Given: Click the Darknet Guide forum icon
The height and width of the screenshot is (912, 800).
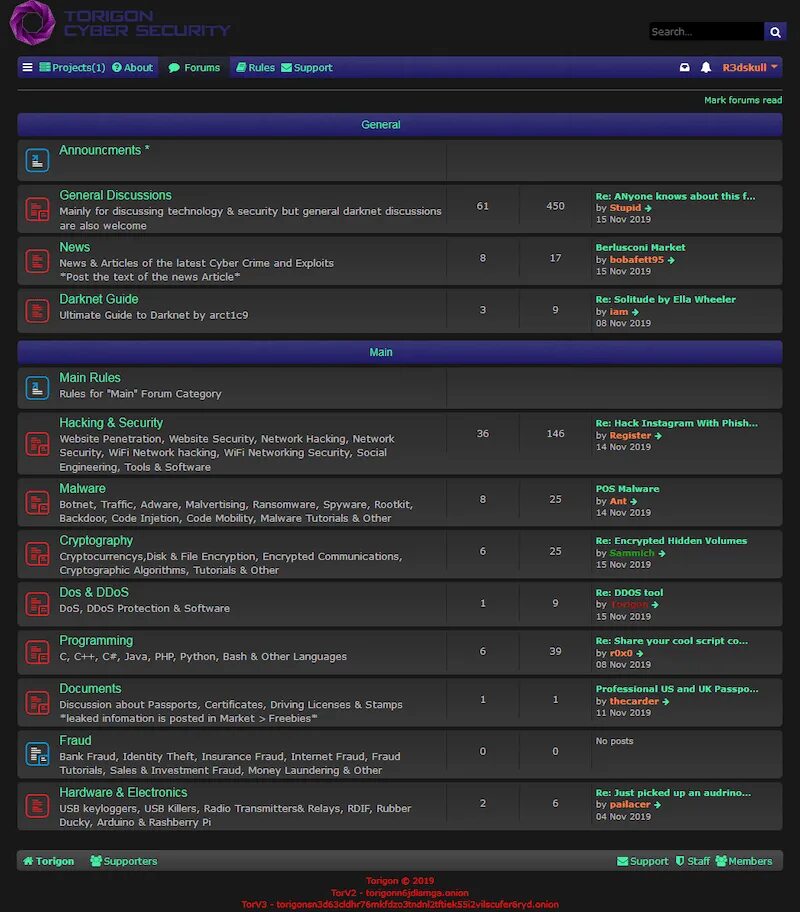Looking at the screenshot, I should (37, 310).
